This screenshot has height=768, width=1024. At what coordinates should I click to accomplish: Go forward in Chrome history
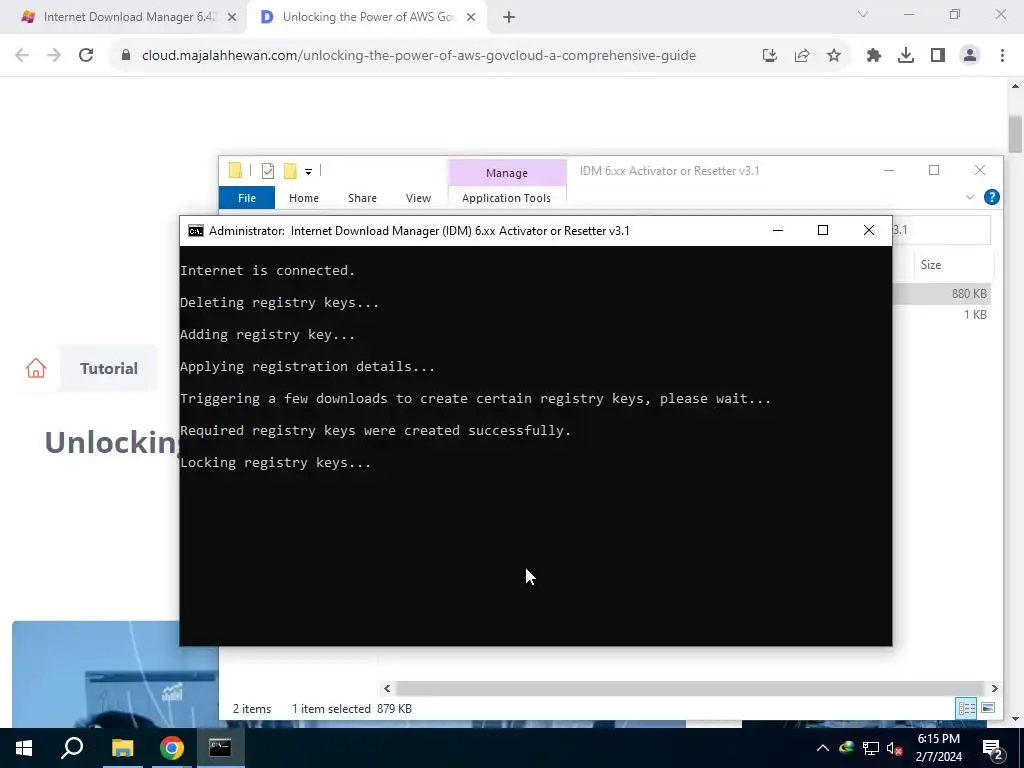click(54, 56)
